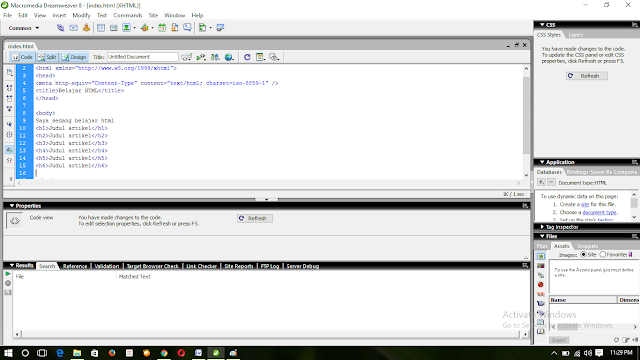Open File Explorer in Windows taskbar
Viewport: 640px width, 360px height.
pos(77,353)
